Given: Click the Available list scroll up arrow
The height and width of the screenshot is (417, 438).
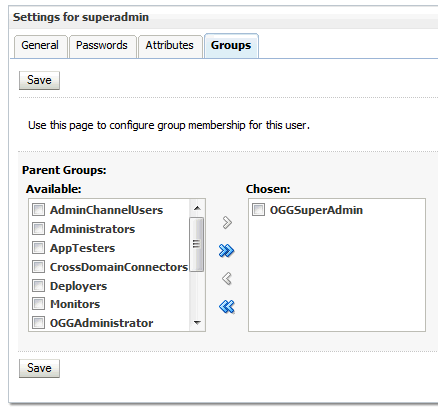Looking at the screenshot, I should pyautogui.click(x=197, y=208).
